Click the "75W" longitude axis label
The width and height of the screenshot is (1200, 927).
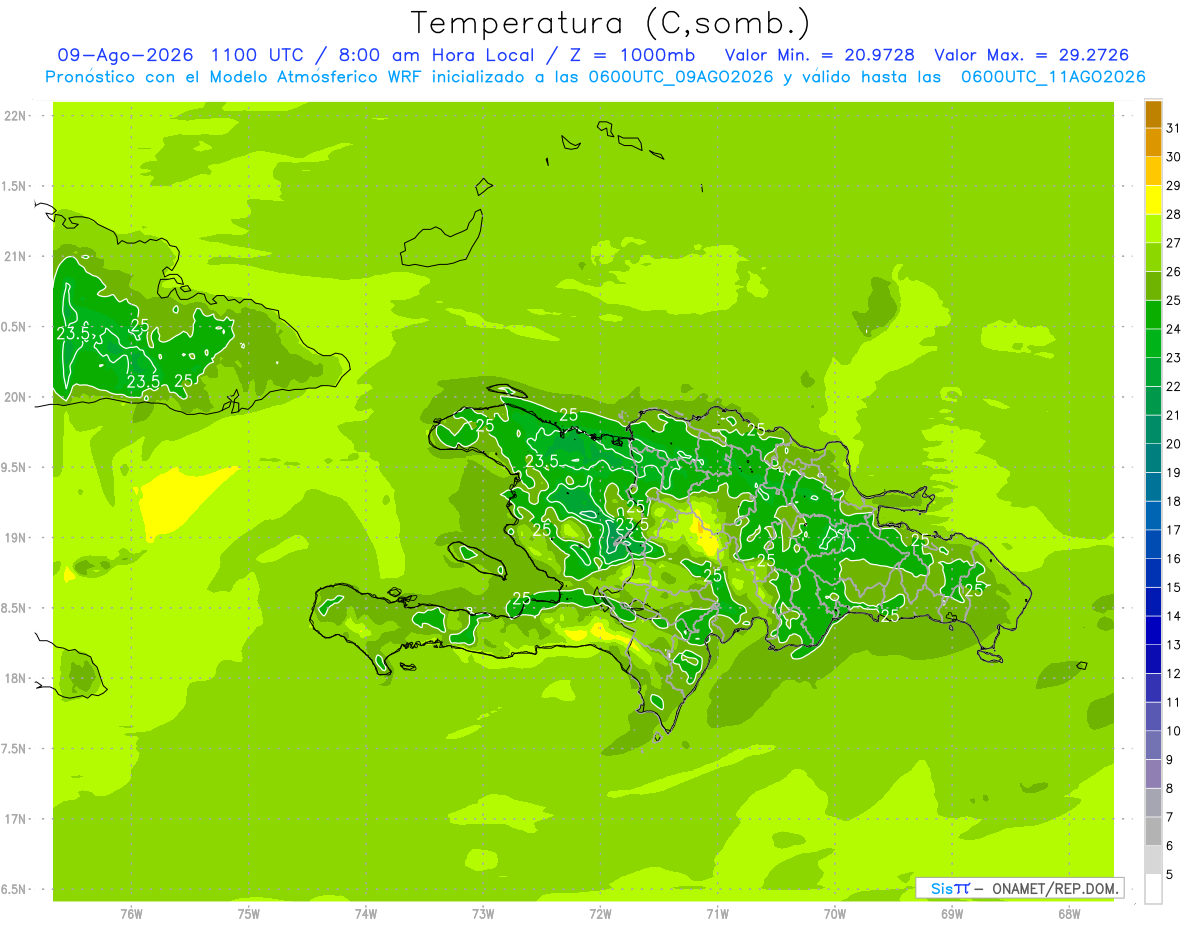tap(249, 914)
